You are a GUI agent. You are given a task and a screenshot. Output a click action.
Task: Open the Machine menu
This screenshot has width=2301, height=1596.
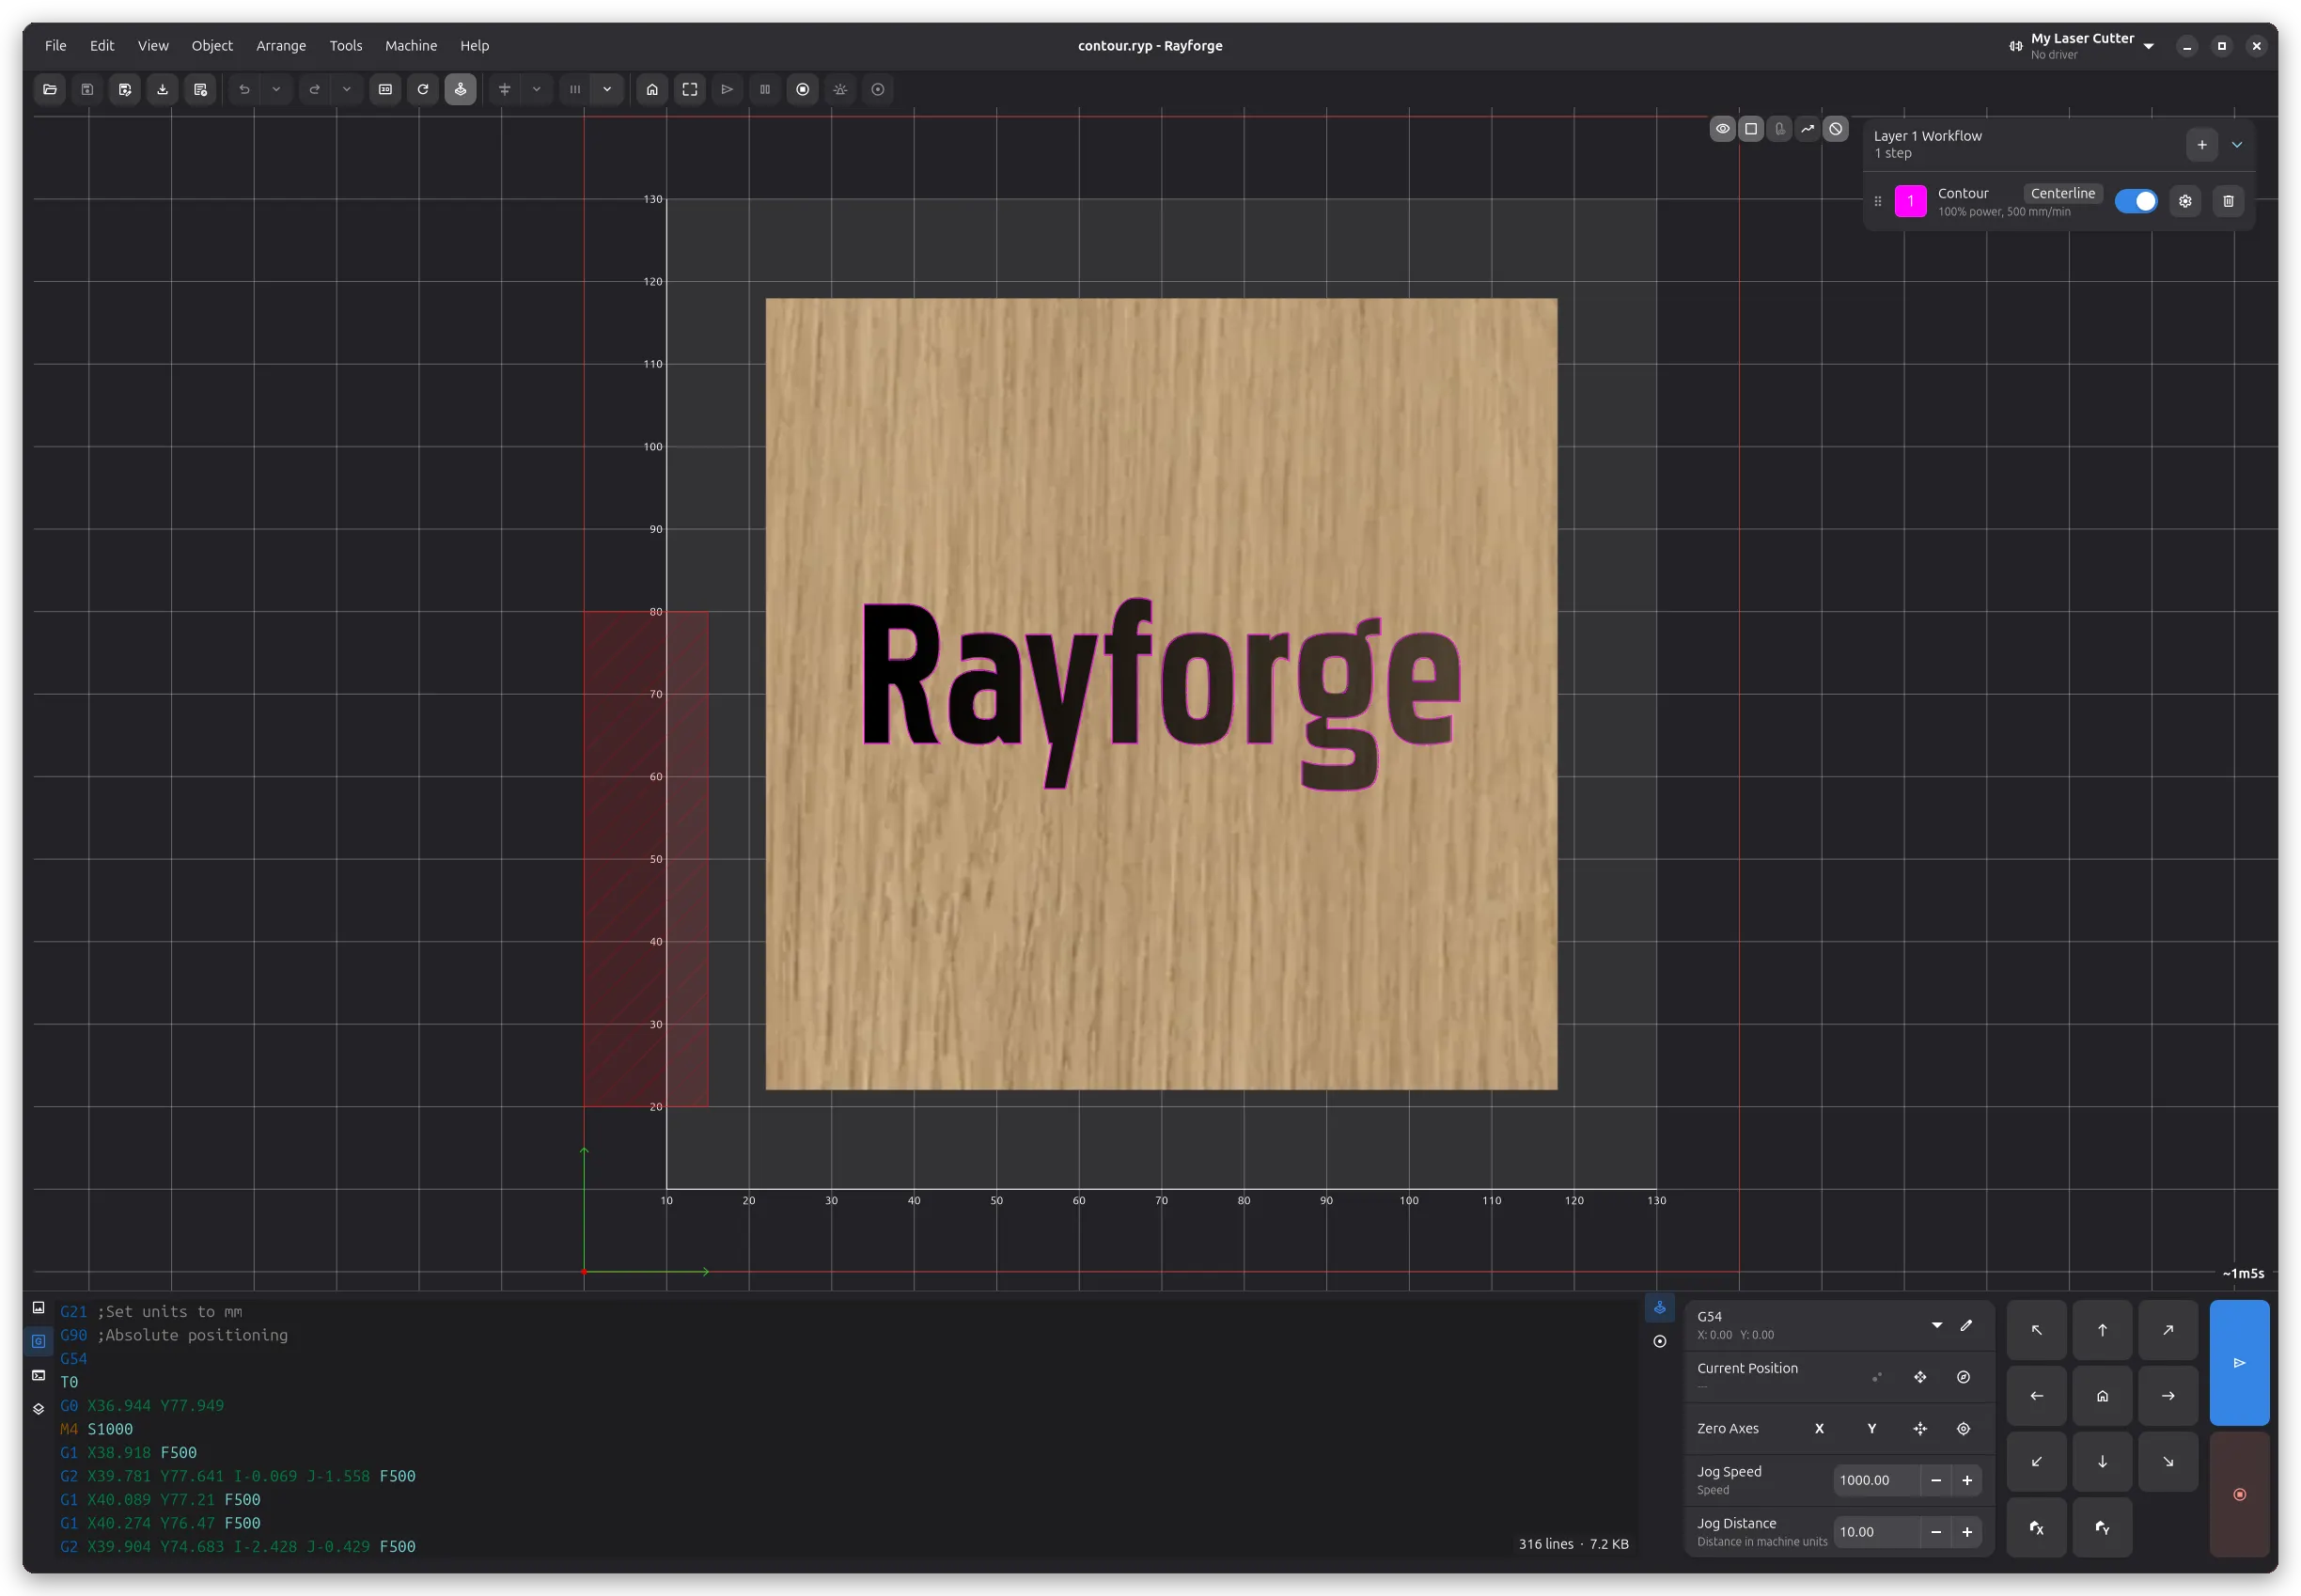click(x=411, y=45)
